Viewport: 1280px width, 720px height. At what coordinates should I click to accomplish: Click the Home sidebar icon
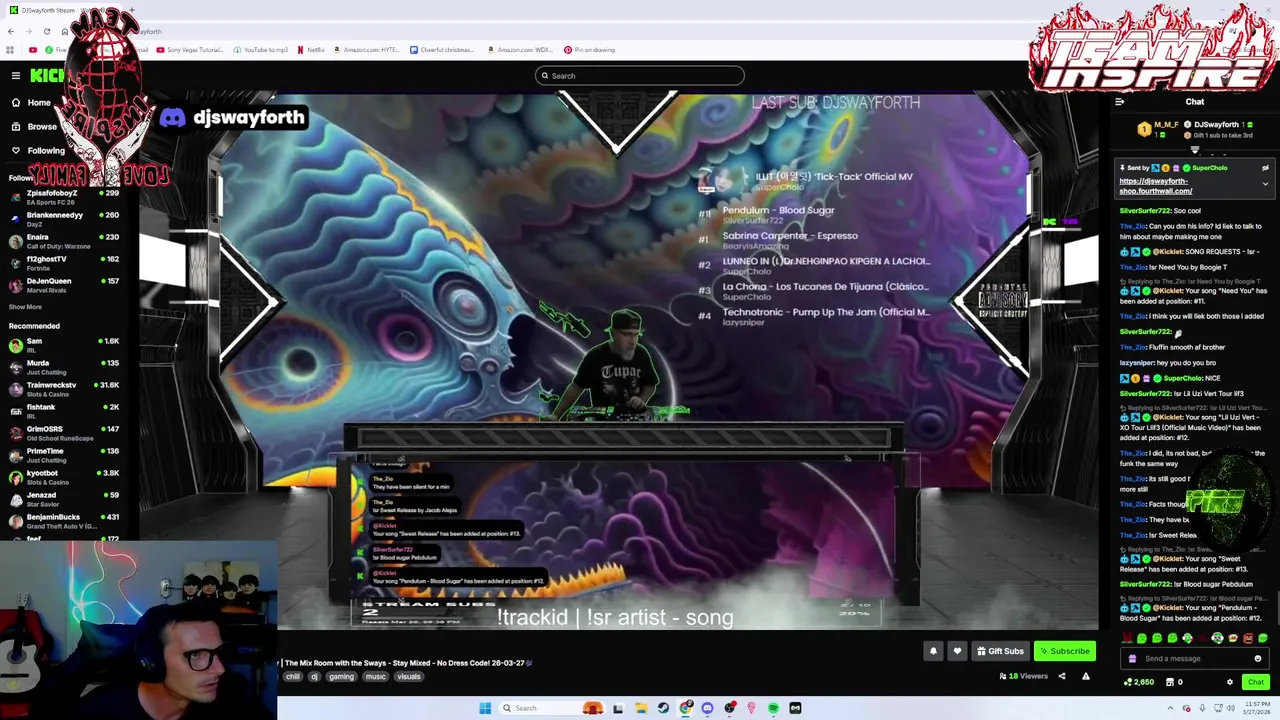pos(16,102)
